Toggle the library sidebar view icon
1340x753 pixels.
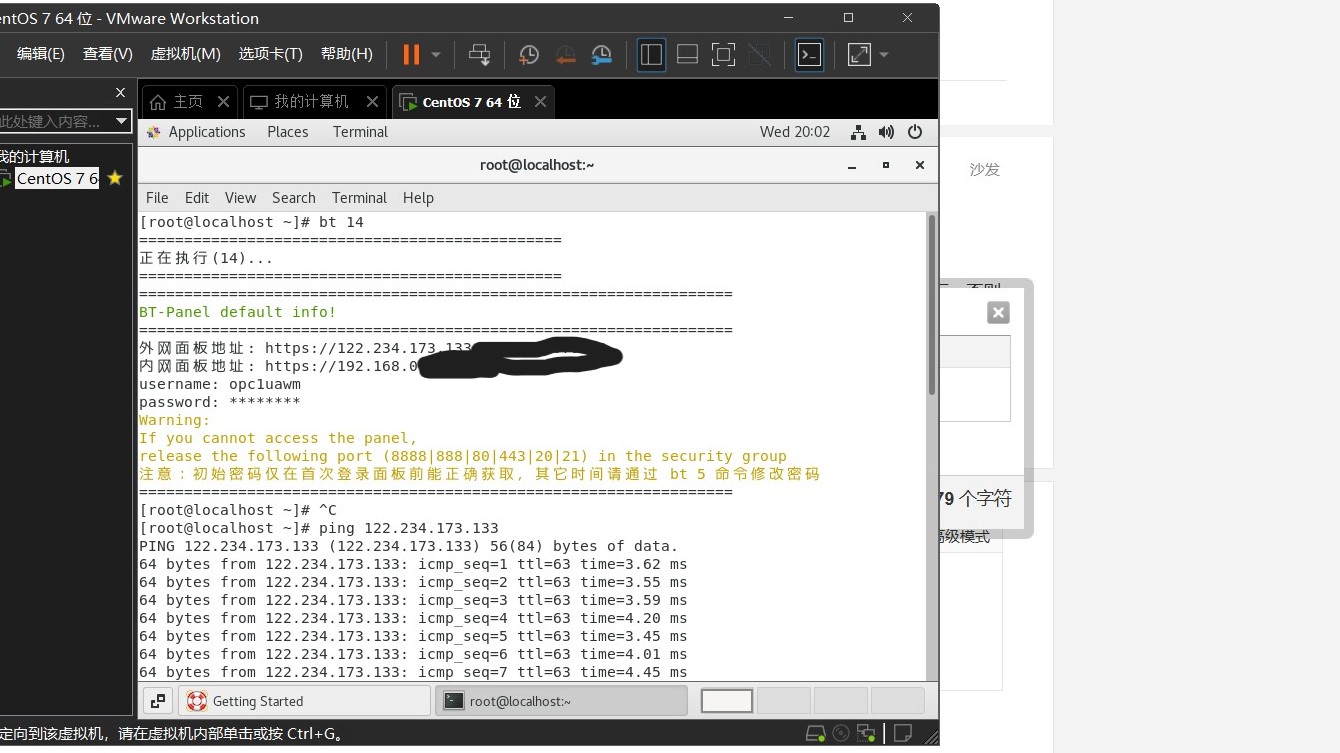point(651,55)
